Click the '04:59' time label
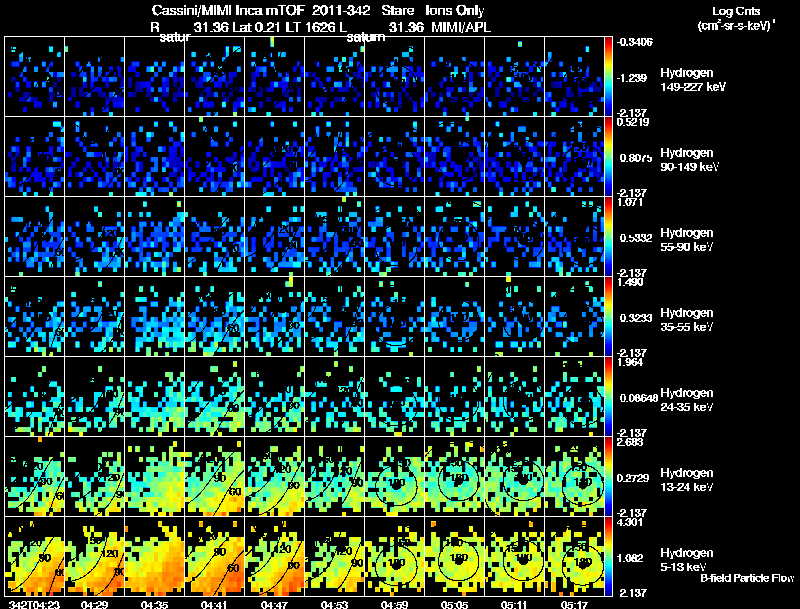 pyautogui.click(x=394, y=605)
